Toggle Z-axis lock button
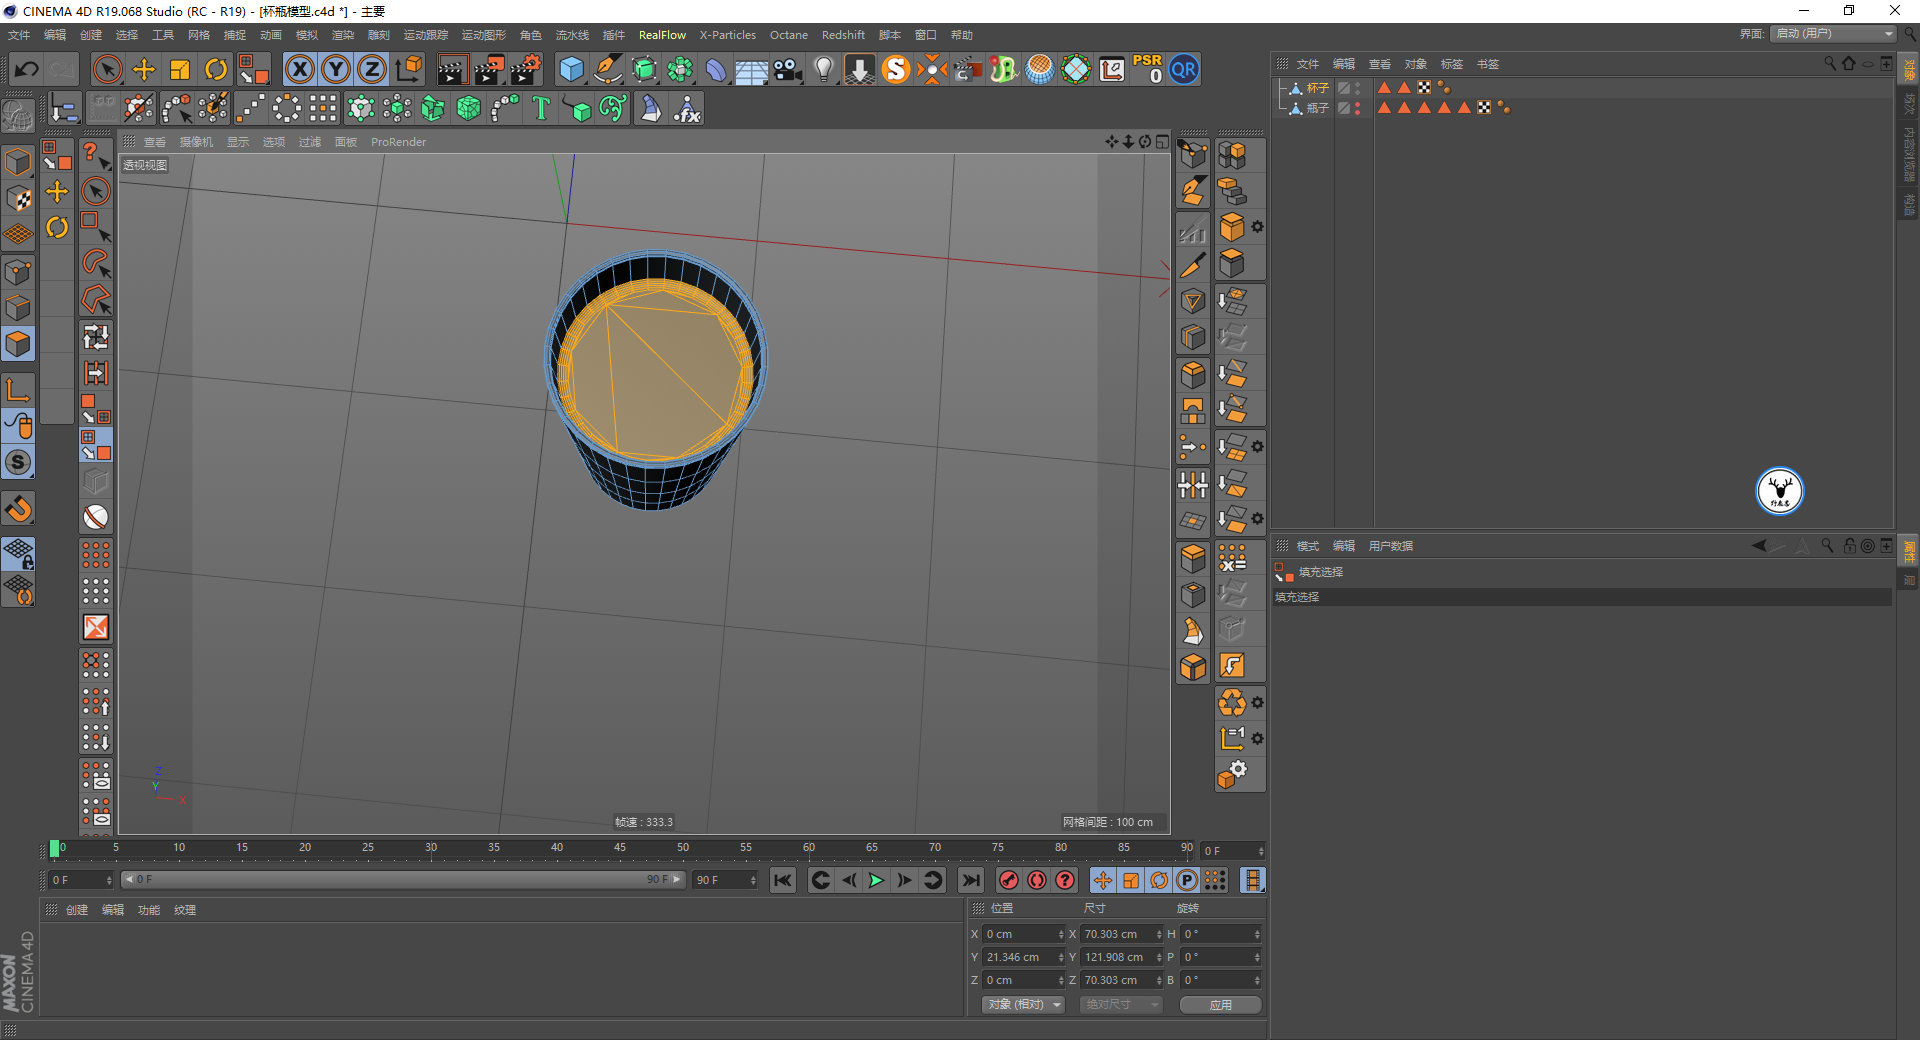 pos(372,69)
